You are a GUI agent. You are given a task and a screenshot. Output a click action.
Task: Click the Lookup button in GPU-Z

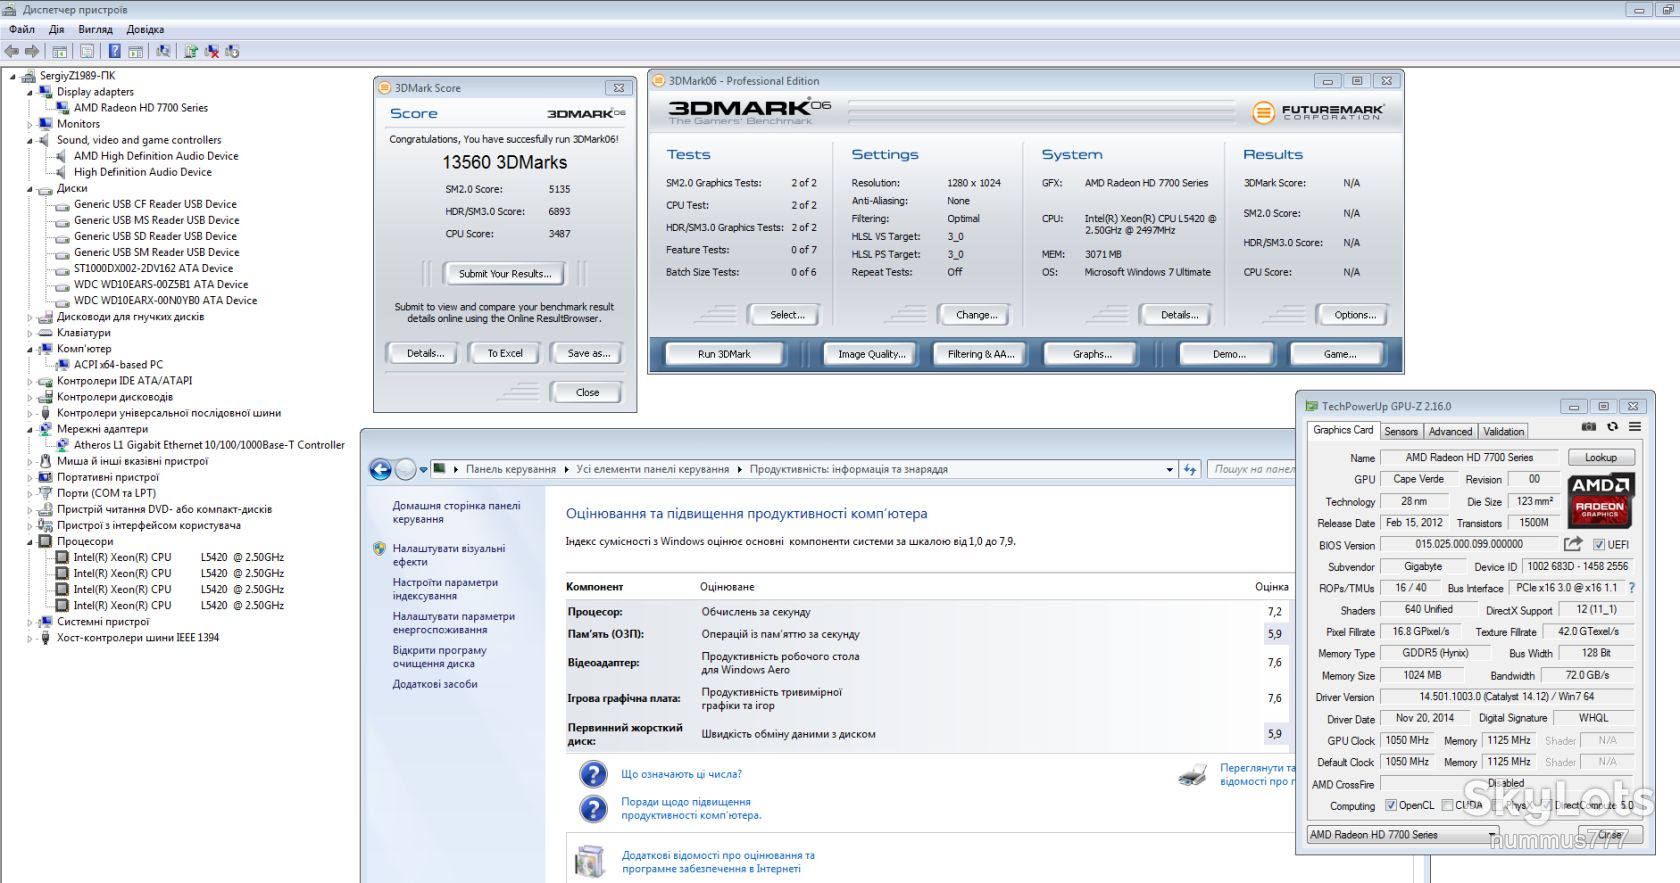point(1600,457)
